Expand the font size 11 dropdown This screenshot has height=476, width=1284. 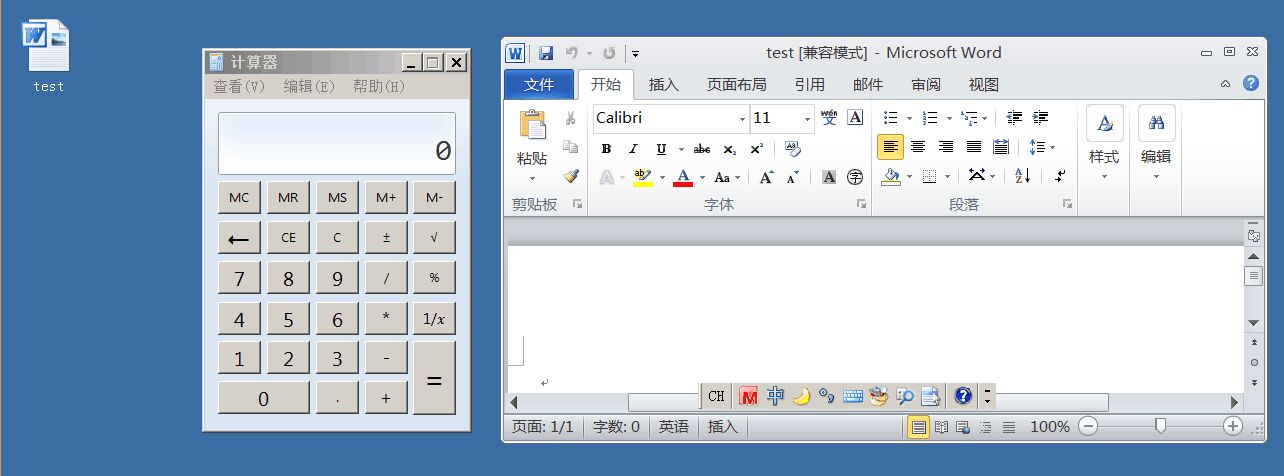pyautogui.click(x=807, y=118)
